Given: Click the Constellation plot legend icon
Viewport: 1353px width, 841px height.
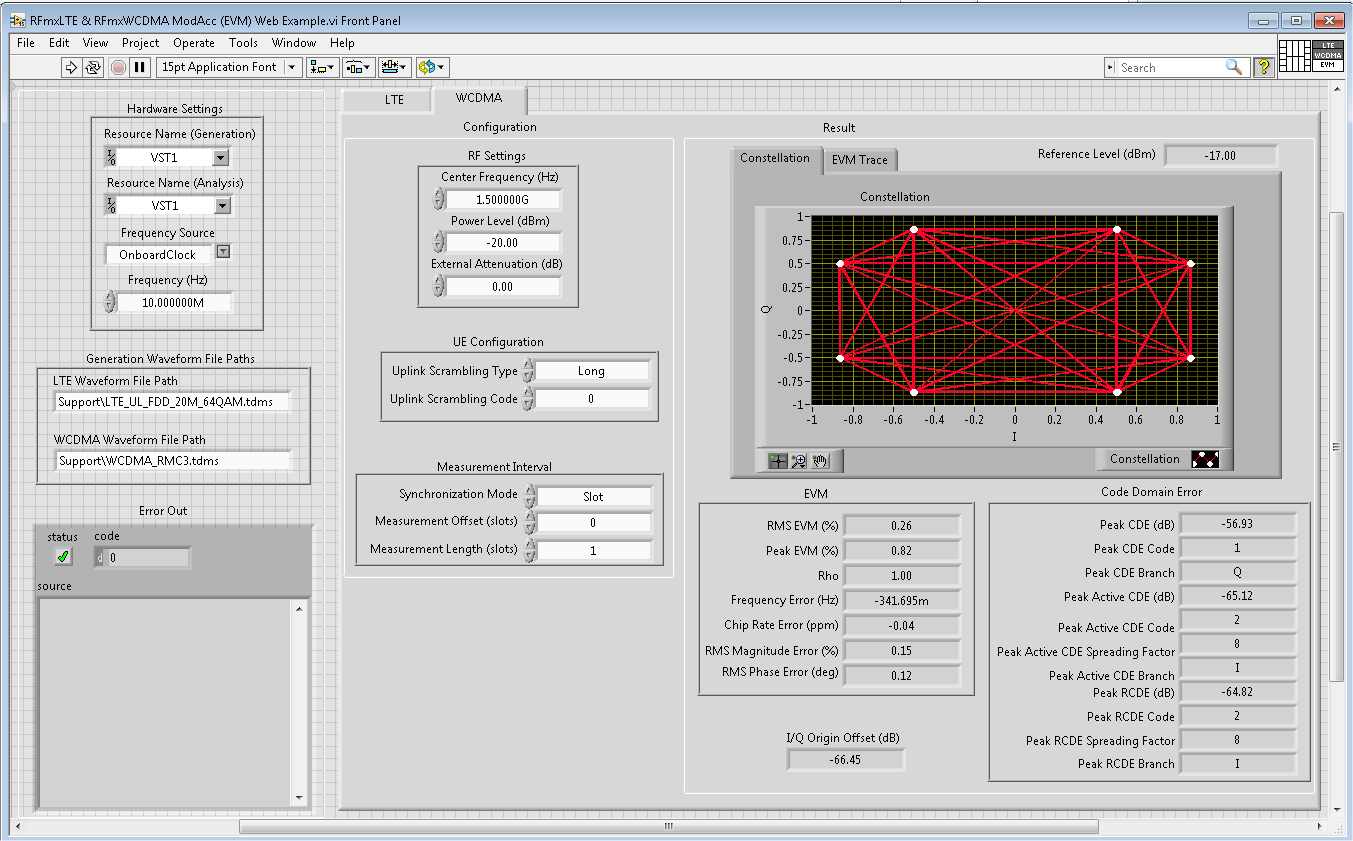Looking at the screenshot, I should pos(1205,460).
